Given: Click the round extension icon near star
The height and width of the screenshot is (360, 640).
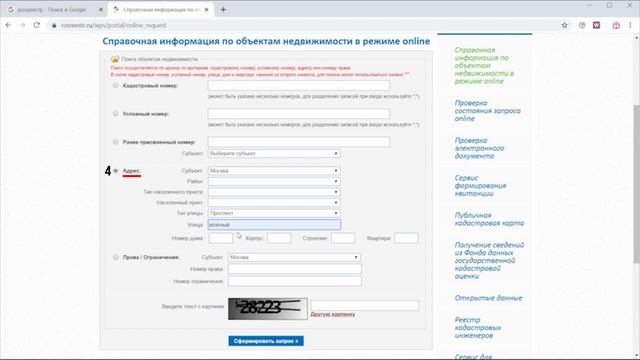Looking at the screenshot, I should pos(582,25).
